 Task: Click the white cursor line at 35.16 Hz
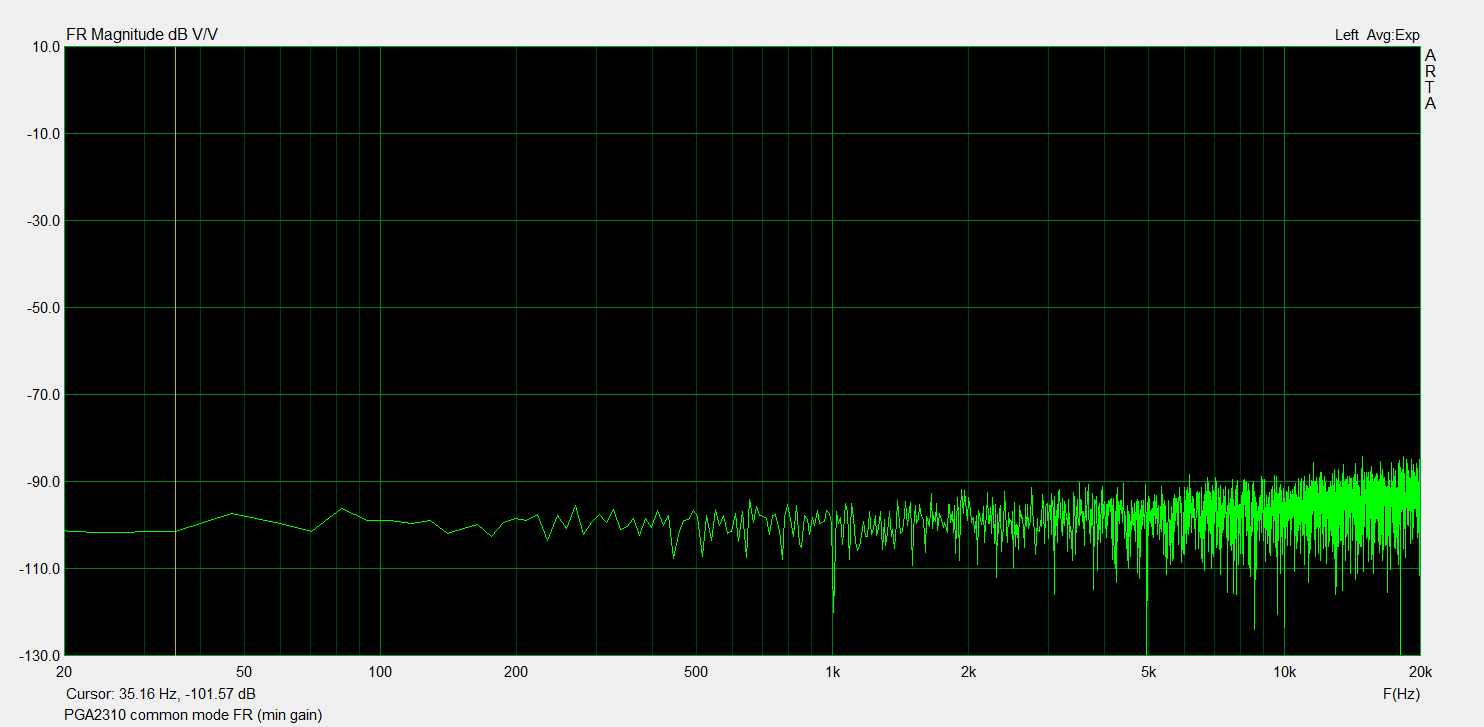(x=175, y=350)
